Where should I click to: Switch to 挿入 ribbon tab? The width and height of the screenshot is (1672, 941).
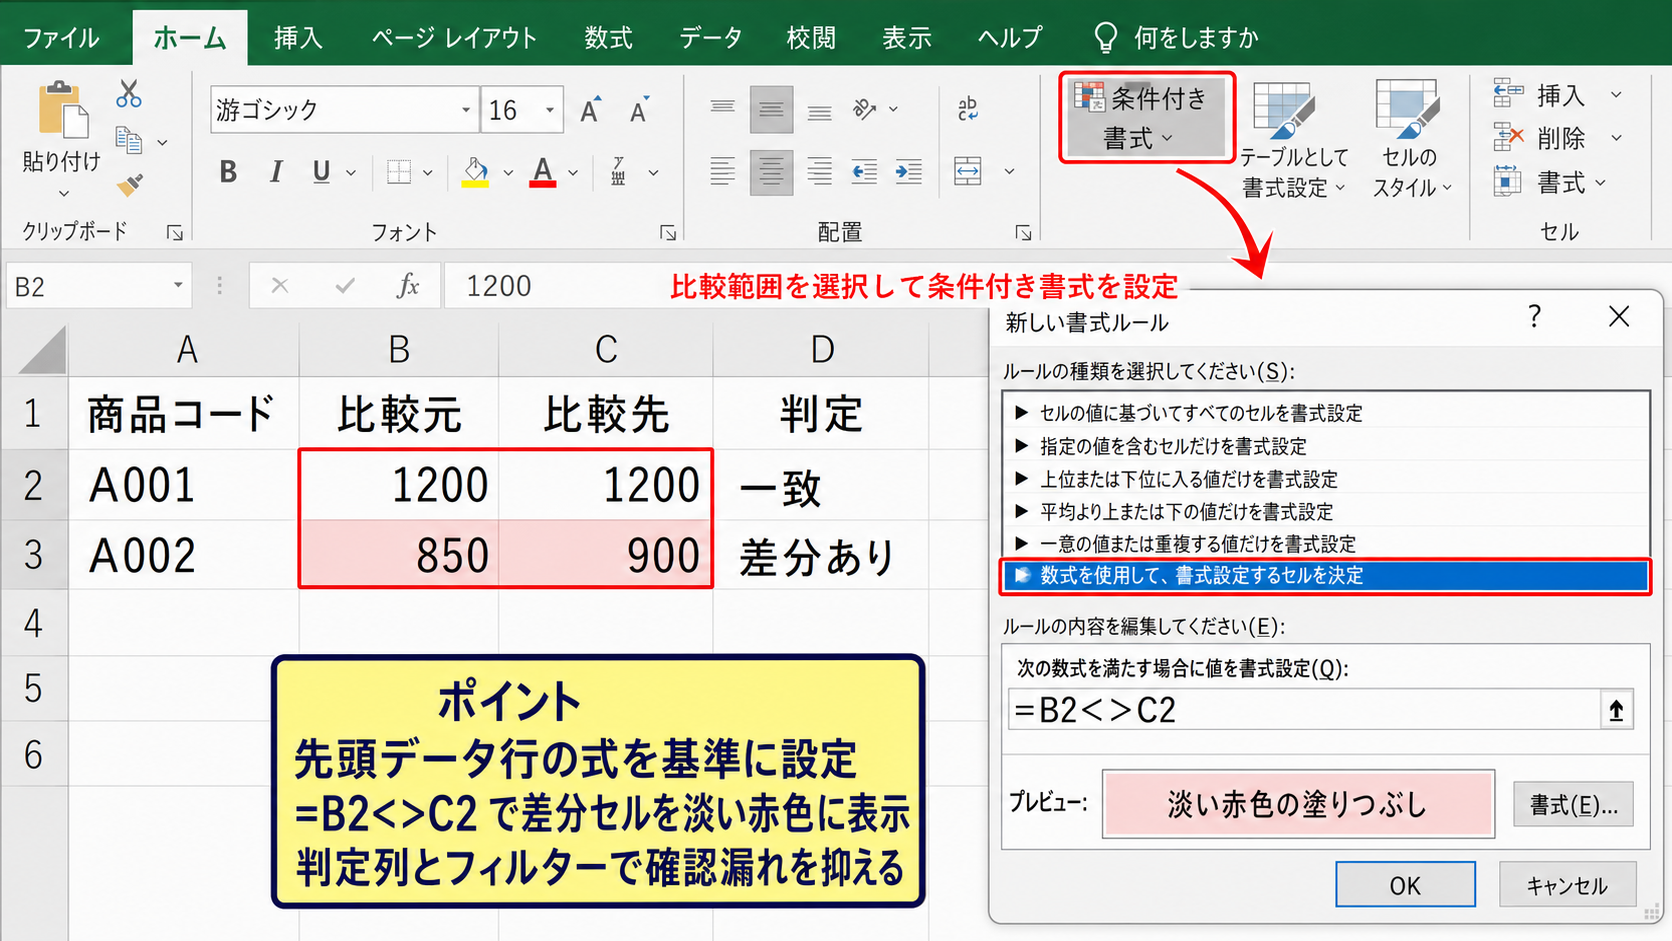[x=298, y=38]
